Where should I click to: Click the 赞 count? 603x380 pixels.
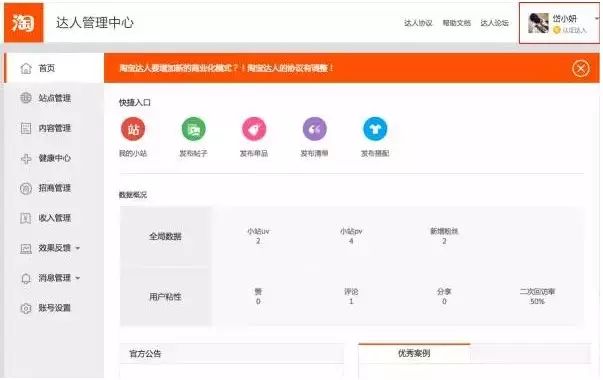coord(258,302)
